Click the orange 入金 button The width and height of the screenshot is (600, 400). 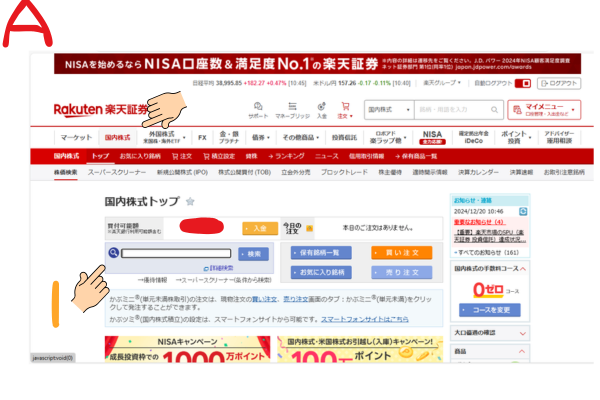tap(260, 229)
